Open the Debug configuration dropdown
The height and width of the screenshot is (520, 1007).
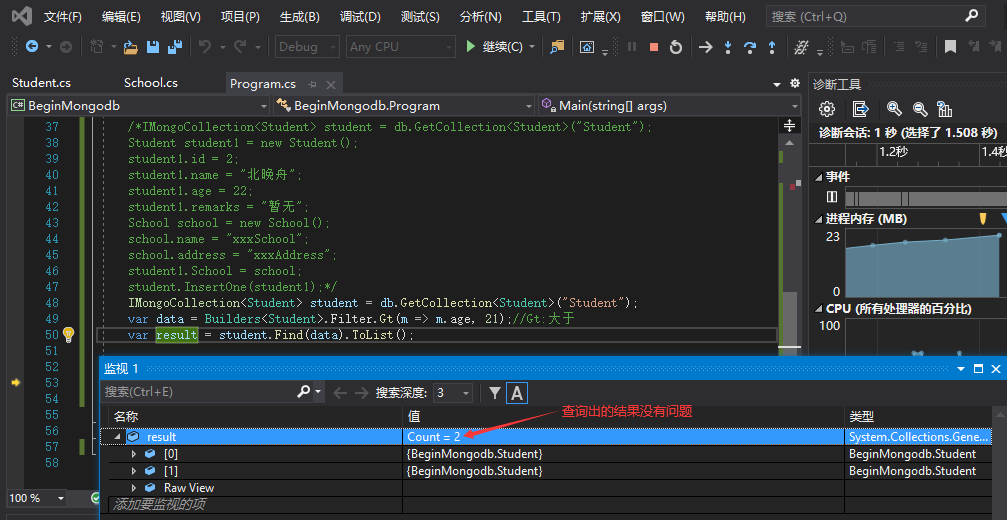click(307, 47)
